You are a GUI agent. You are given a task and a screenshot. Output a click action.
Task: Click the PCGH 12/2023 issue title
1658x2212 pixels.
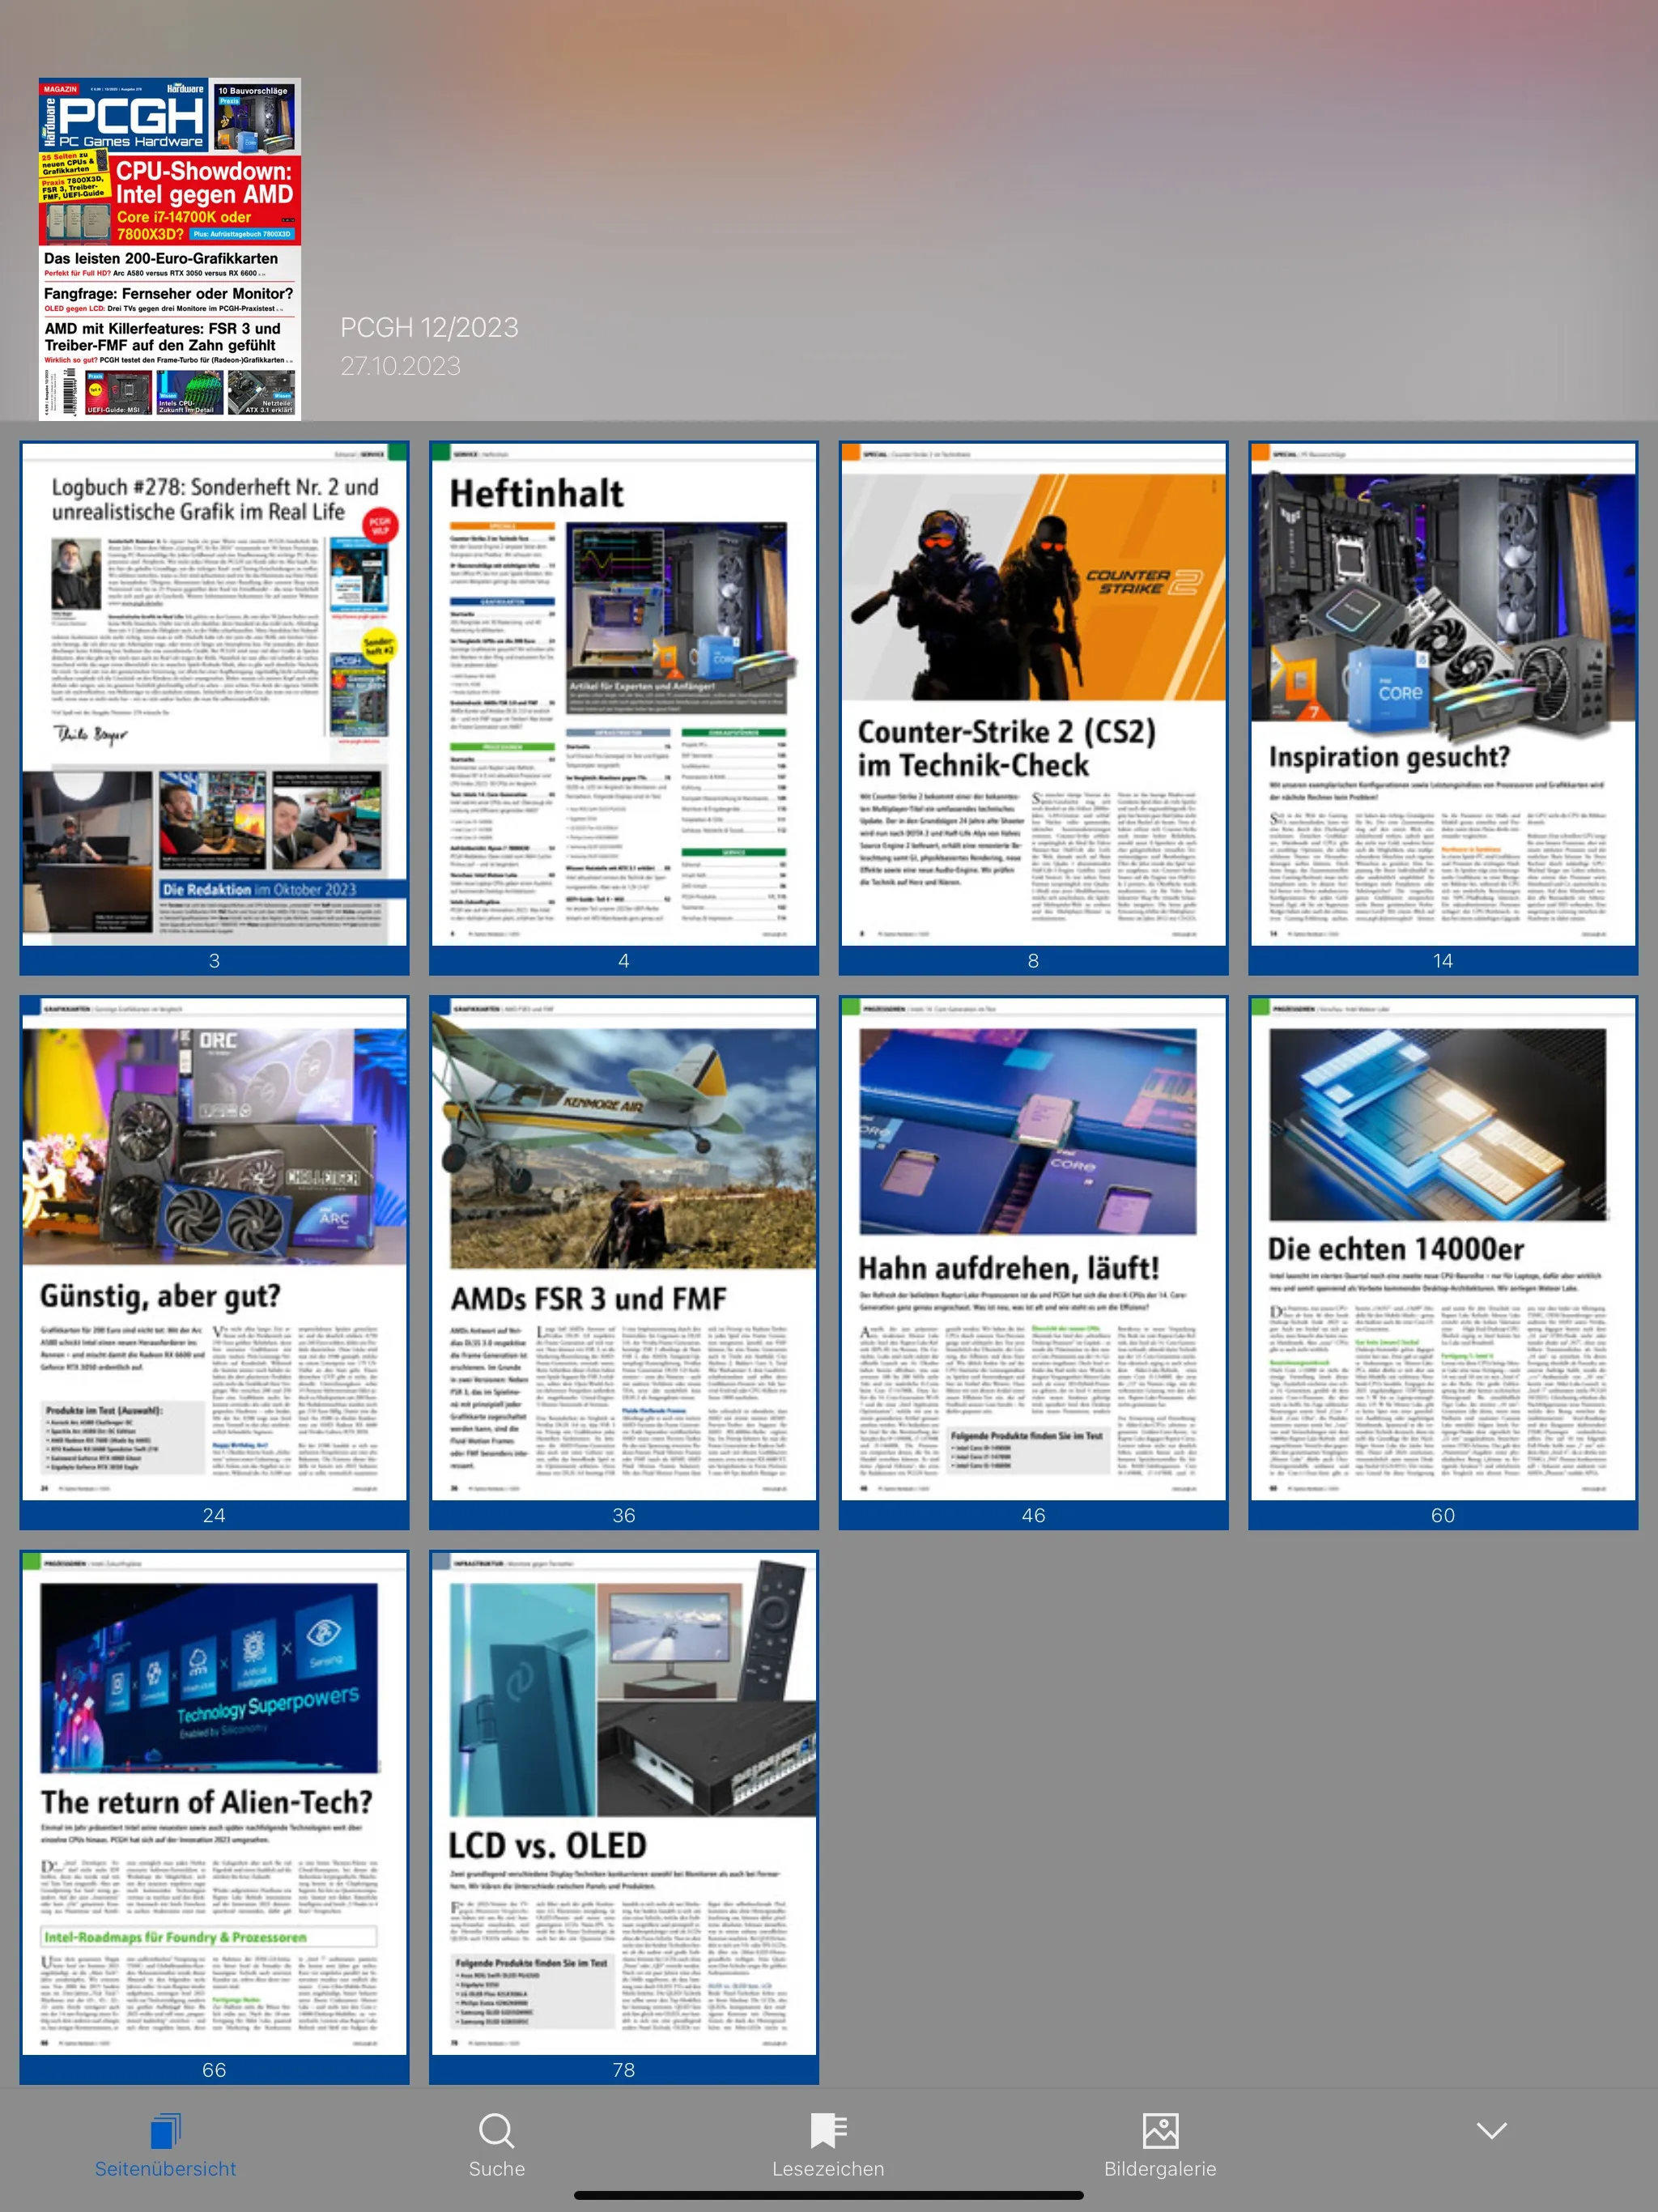pos(429,327)
